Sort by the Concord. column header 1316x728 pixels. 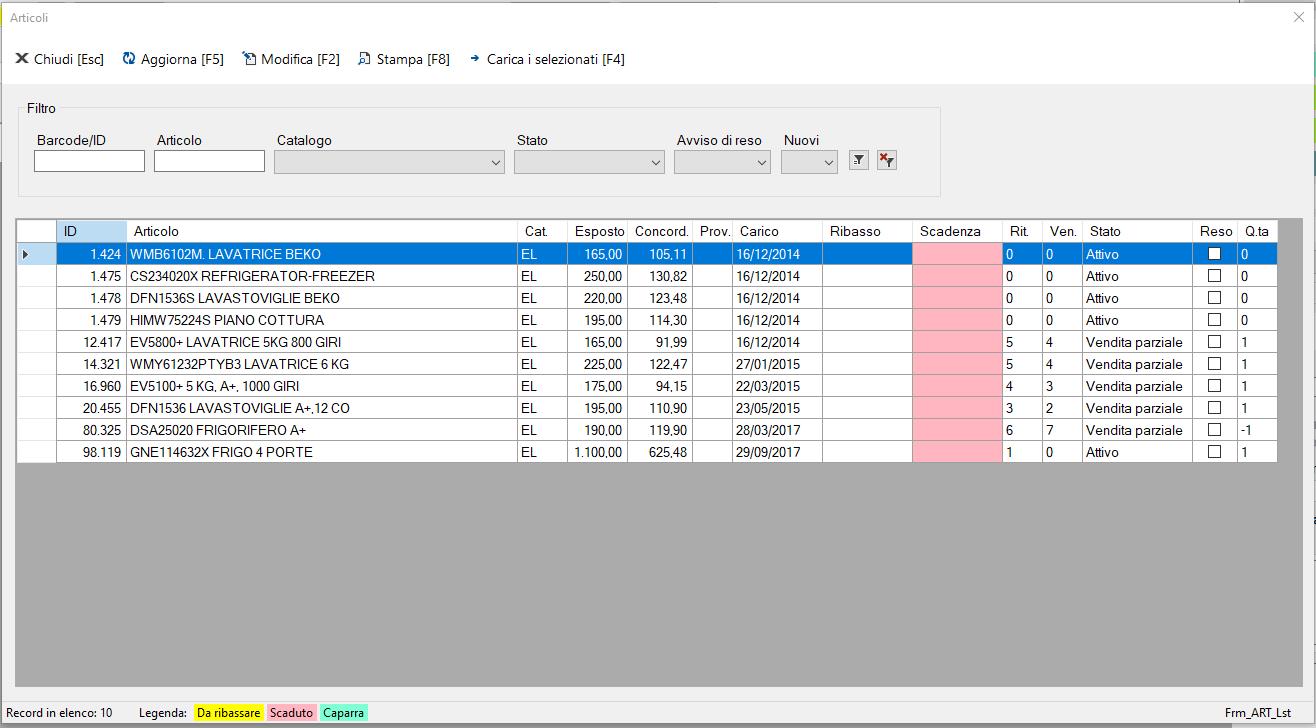(x=660, y=232)
